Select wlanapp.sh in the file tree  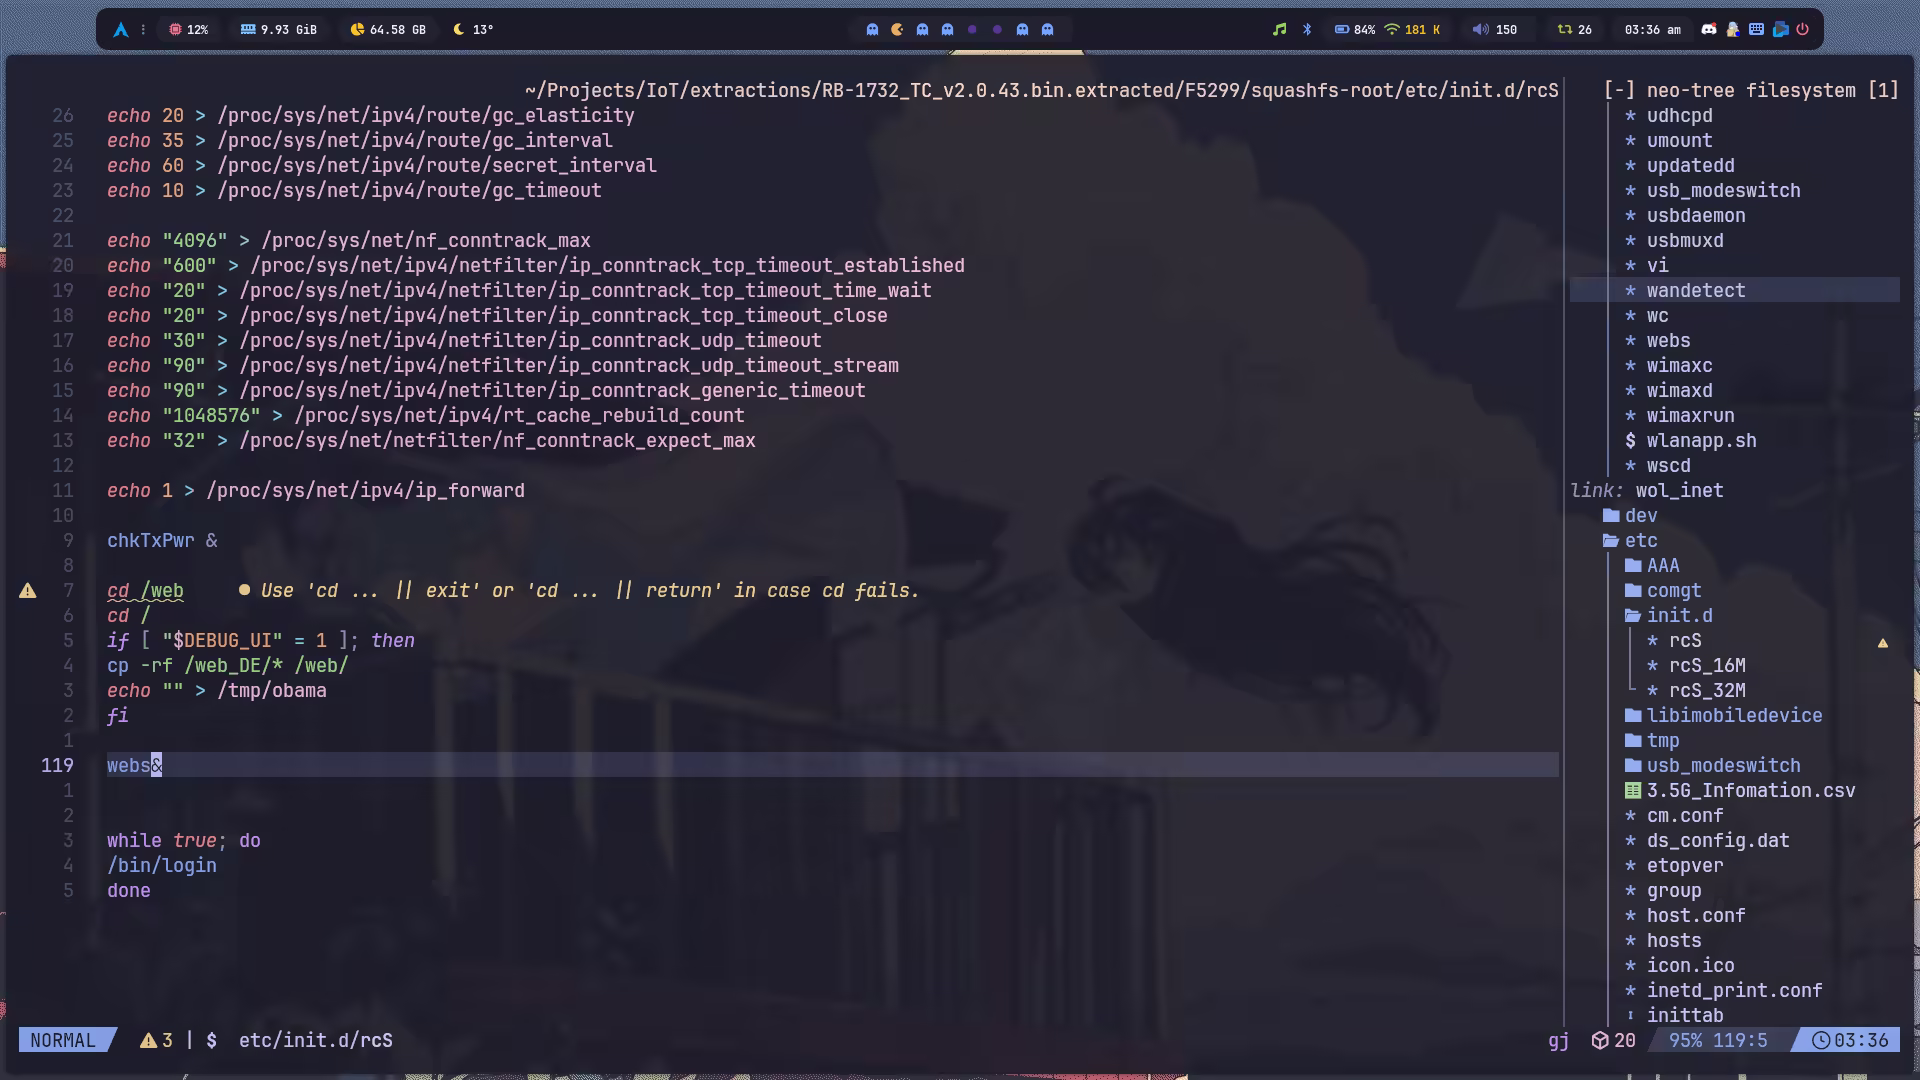click(1700, 441)
